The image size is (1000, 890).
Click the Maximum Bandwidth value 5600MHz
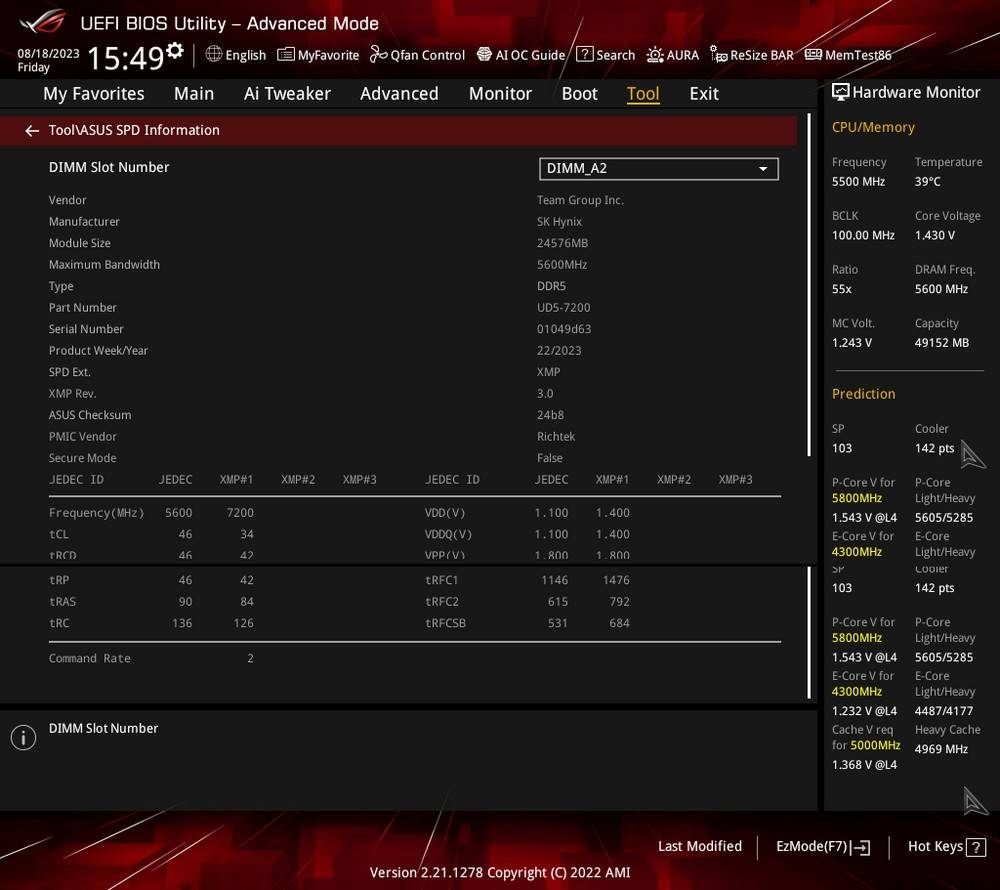561,265
